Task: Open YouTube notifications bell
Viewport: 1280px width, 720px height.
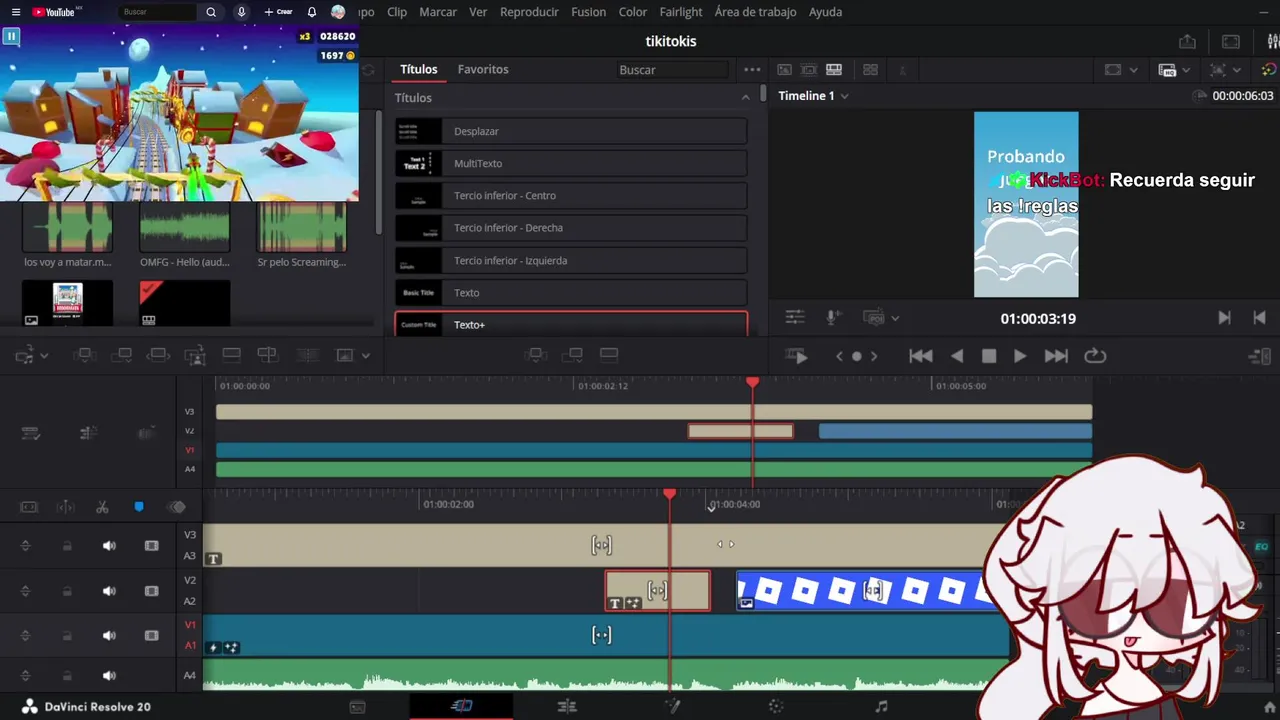Action: pos(312,12)
